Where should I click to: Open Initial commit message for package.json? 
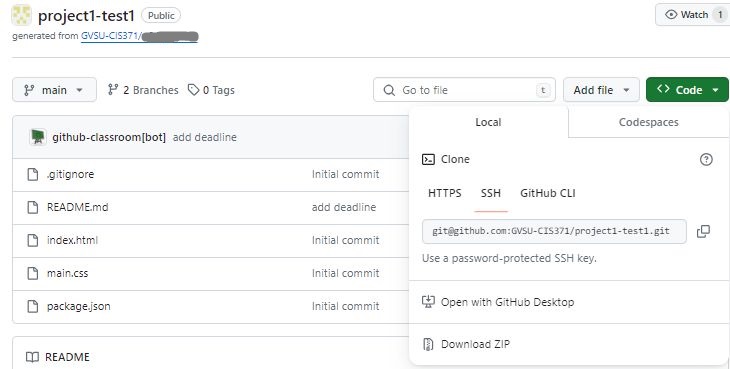click(345, 307)
